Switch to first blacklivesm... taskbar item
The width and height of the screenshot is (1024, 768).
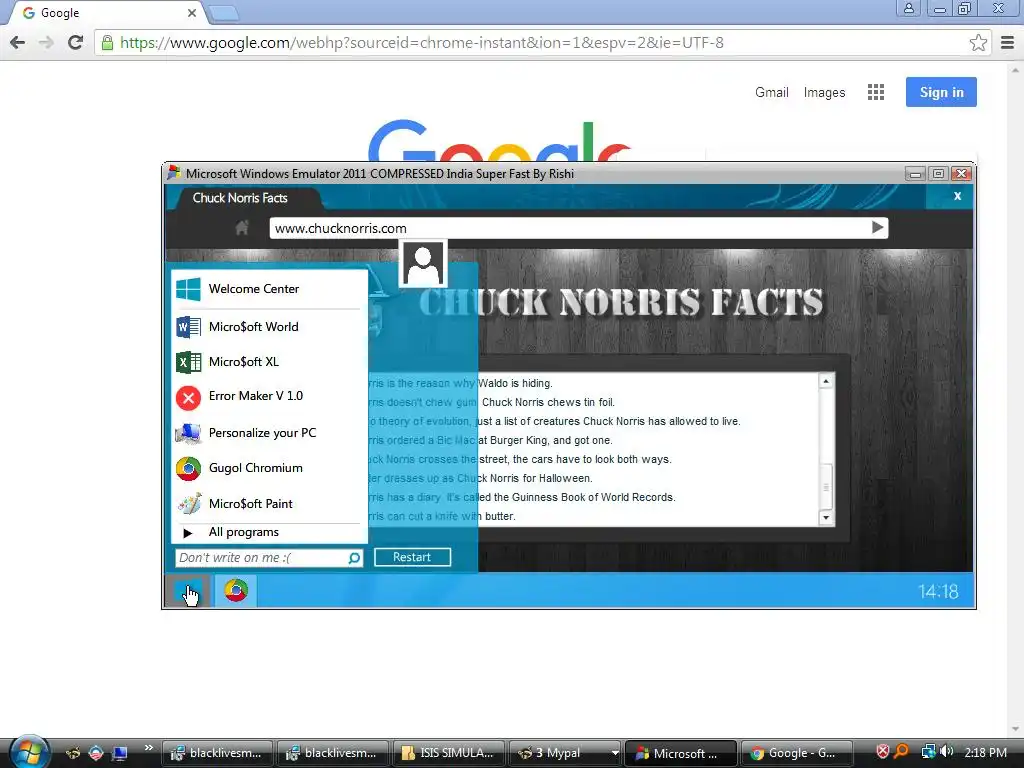point(218,753)
